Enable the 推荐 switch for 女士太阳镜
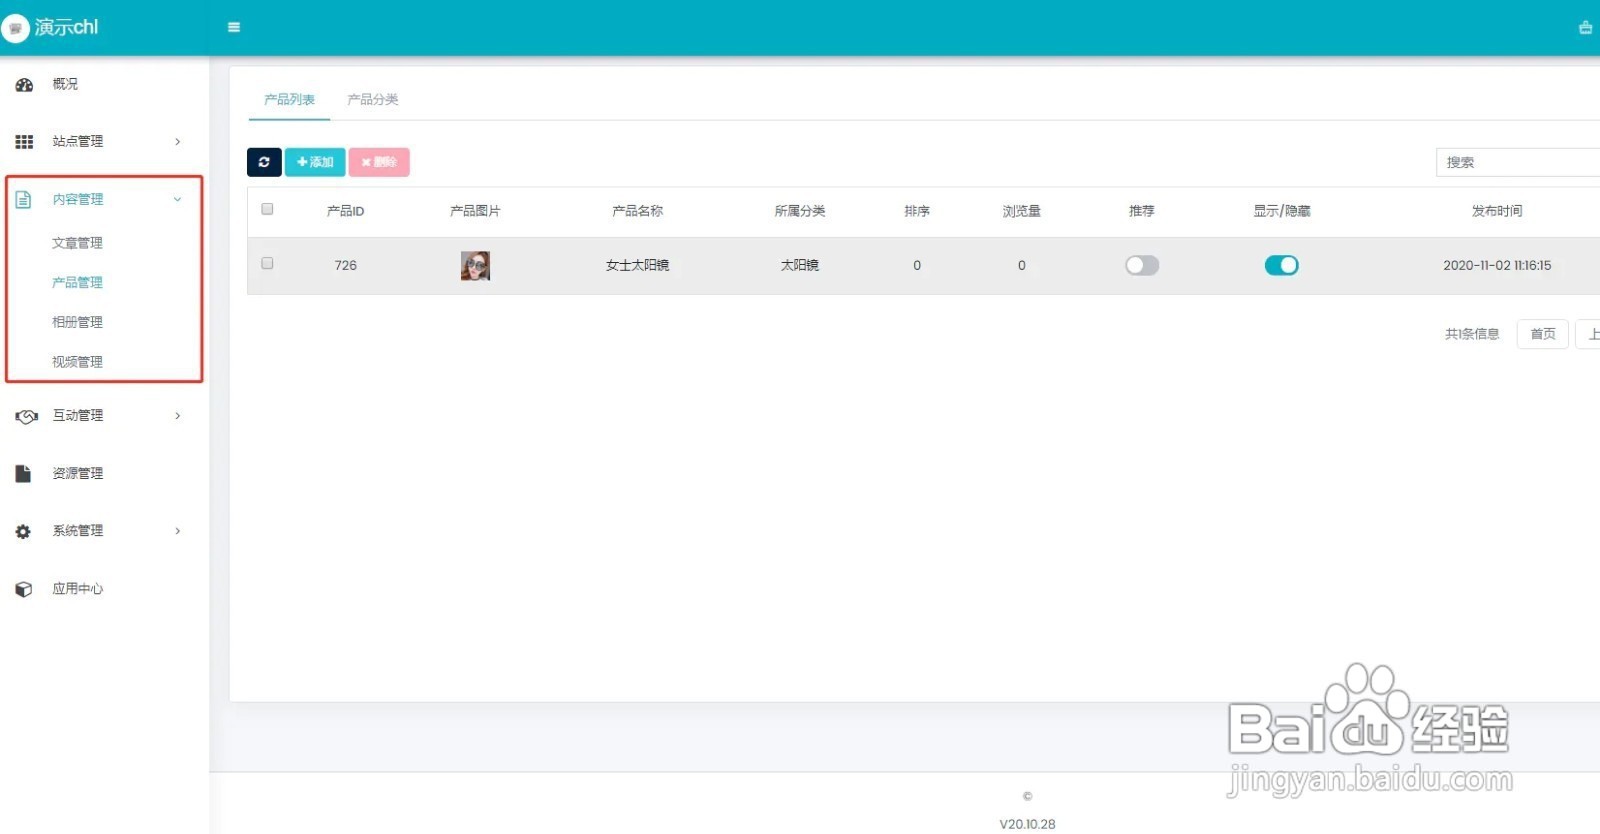Viewport: 1600px width, 834px height. pyautogui.click(x=1142, y=265)
